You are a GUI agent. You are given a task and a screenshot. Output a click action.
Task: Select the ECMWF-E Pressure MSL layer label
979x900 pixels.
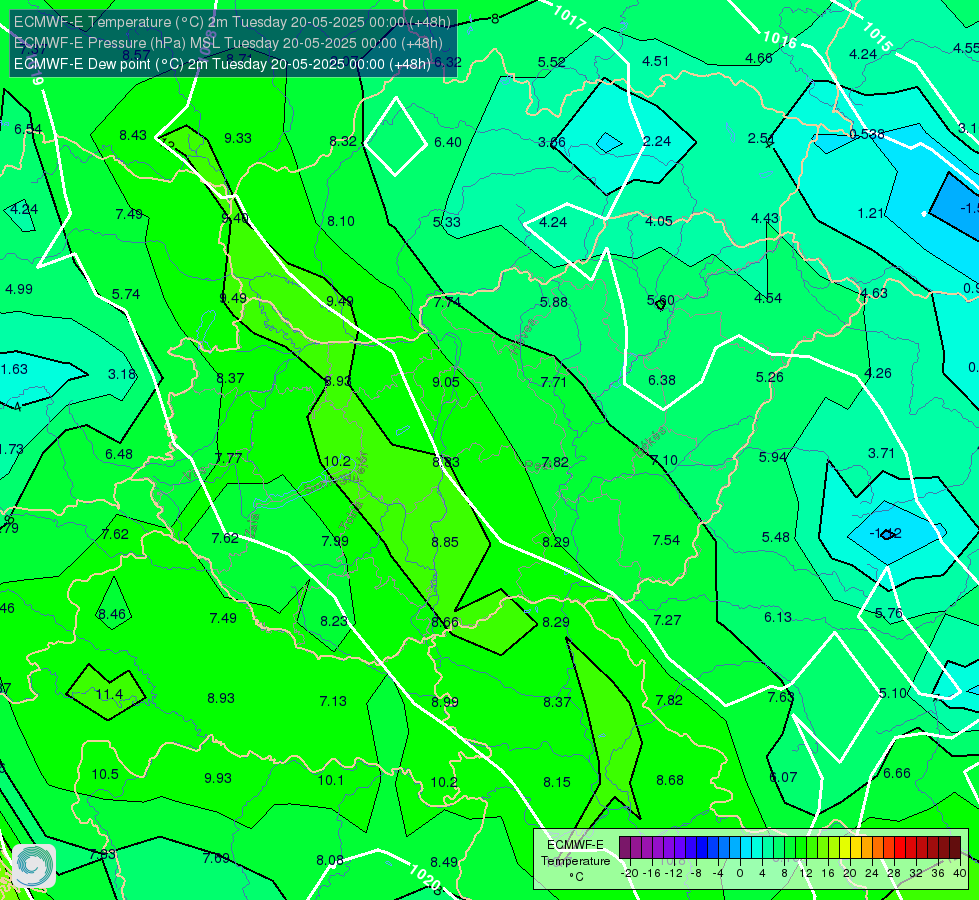(229, 43)
